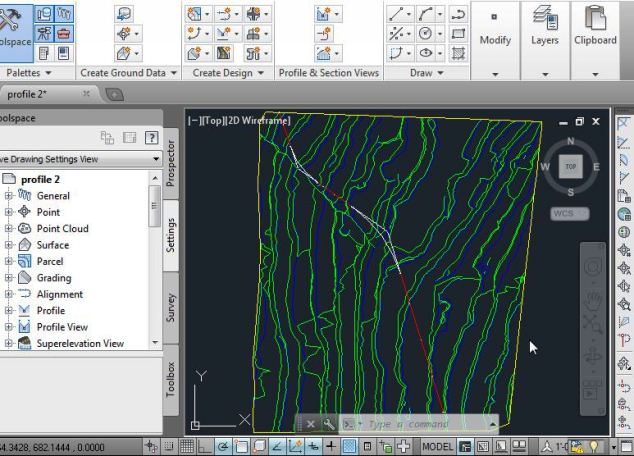Click command line customize wrench icon
The width and height of the screenshot is (634, 456).
pos(329,424)
